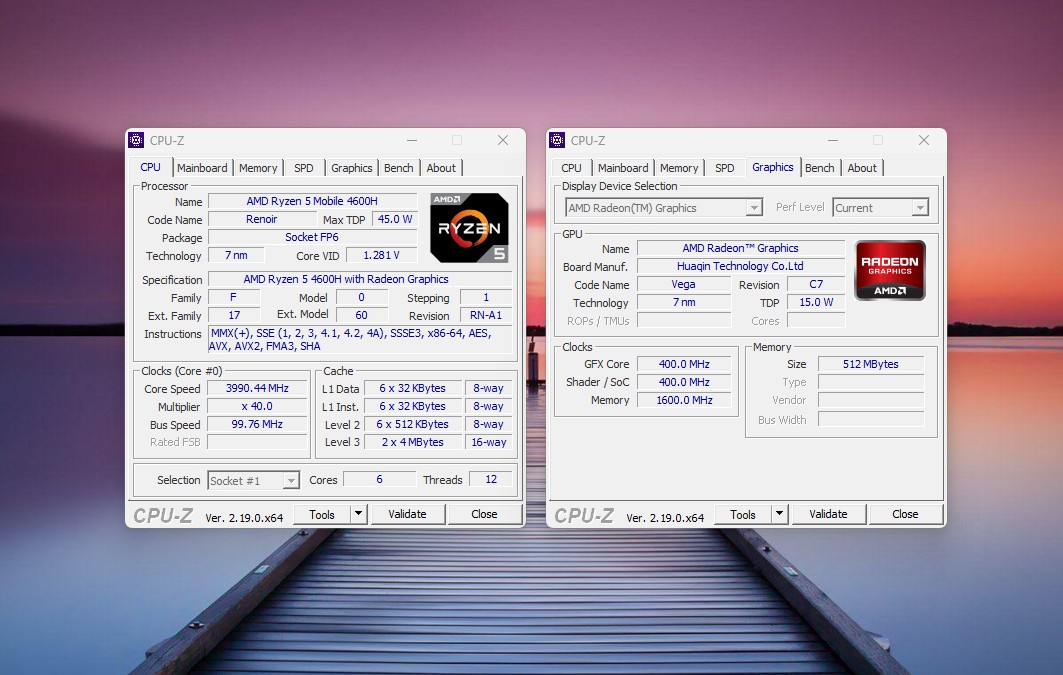Viewport: 1063px width, 675px height.
Task: Click Bus Speed value 99.76 MHz
Action: click(x=257, y=424)
